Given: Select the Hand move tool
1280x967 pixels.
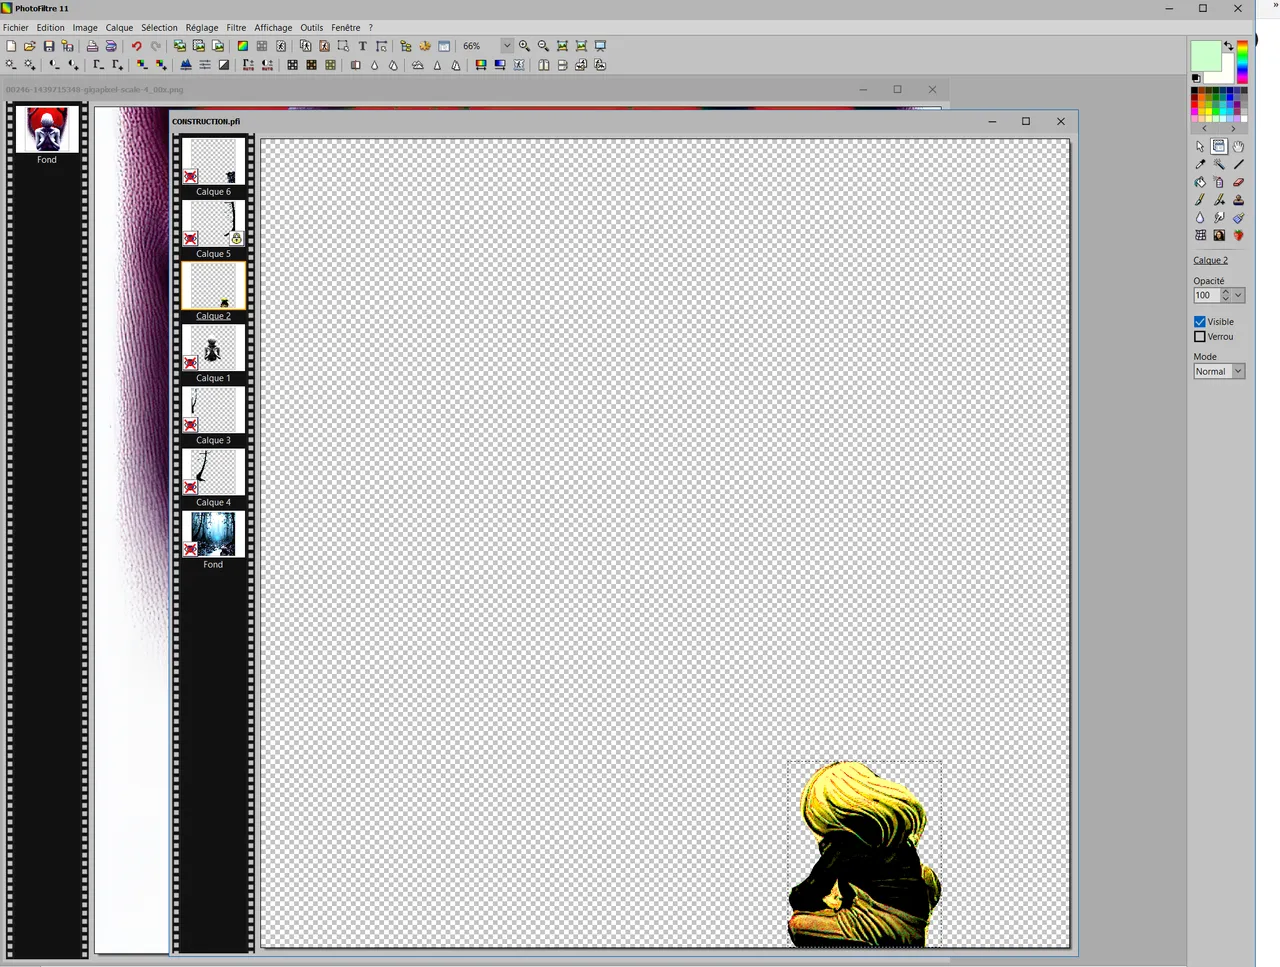Looking at the screenshot, I should (x=1238, y=146).
